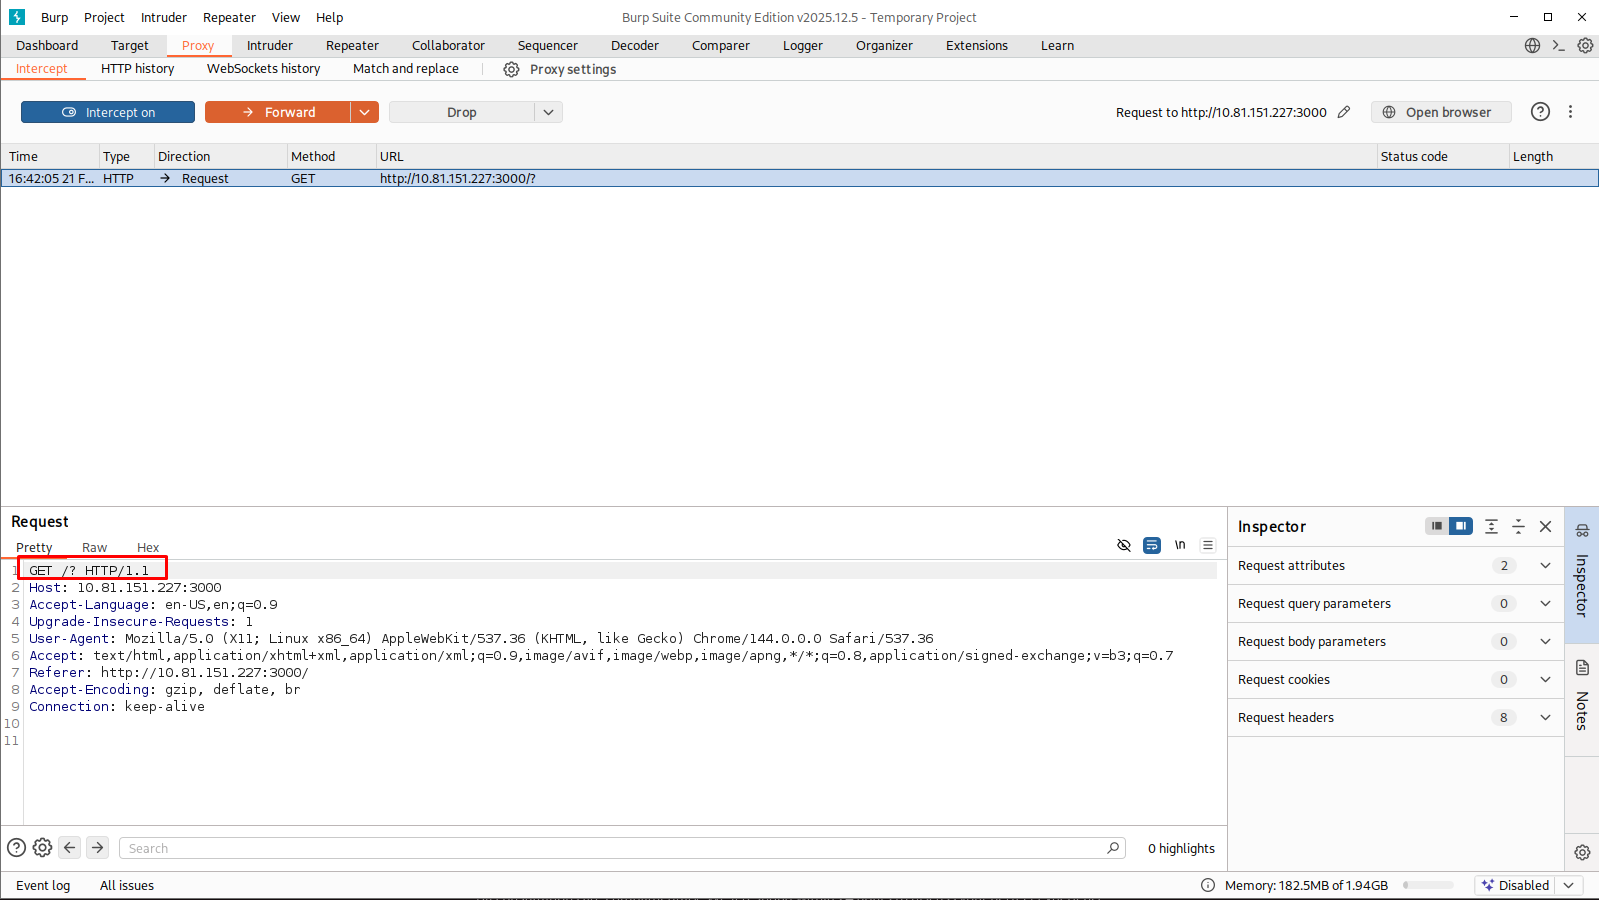
Task: Switch to the Decoder tab
Action: pos(635,45)
